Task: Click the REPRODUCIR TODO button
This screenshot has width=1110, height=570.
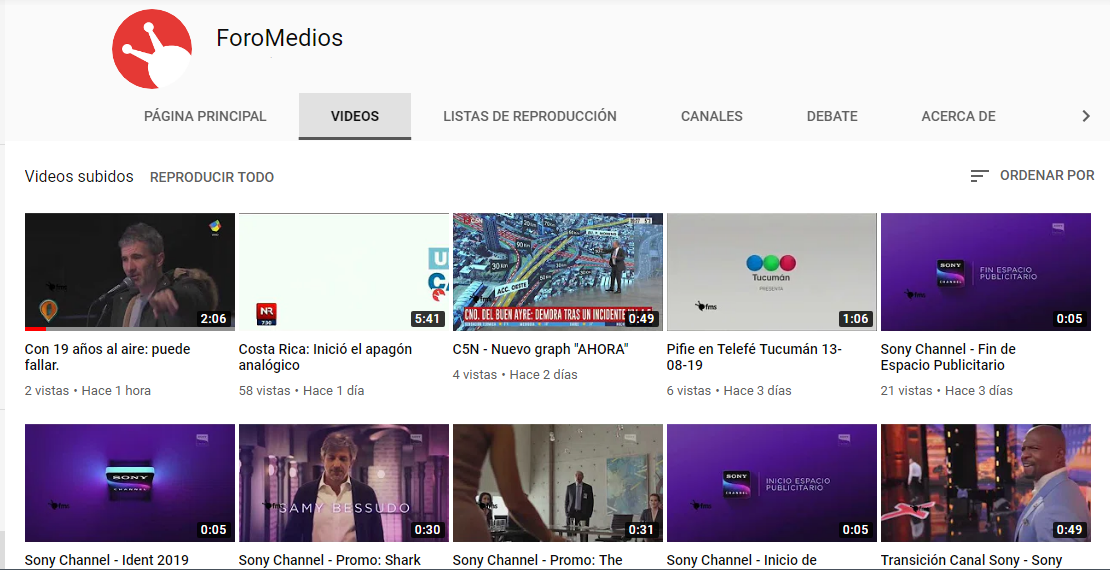Action: 212,177
